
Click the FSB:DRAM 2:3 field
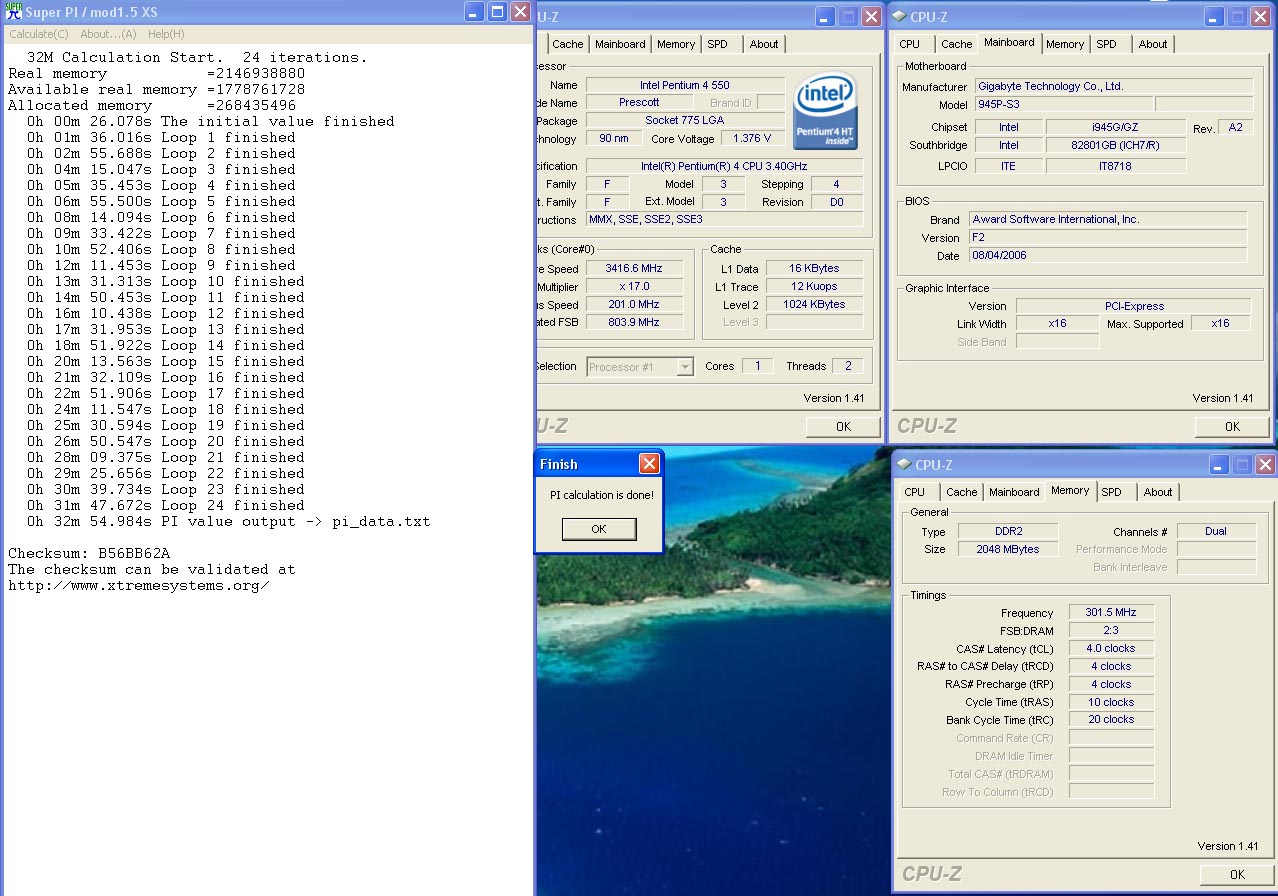(x=1111, y=631)
